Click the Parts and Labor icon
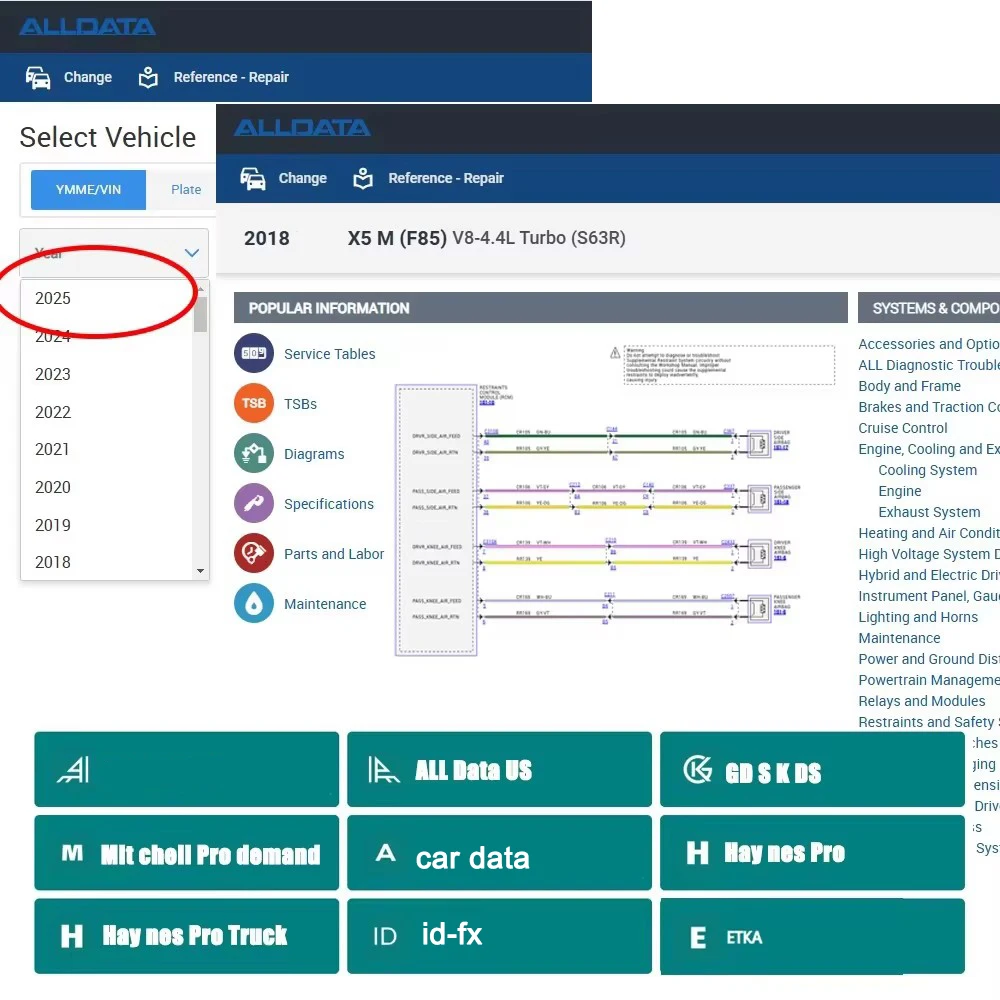This screenshot has height=1000, width=1000. [x=254, y=553]
